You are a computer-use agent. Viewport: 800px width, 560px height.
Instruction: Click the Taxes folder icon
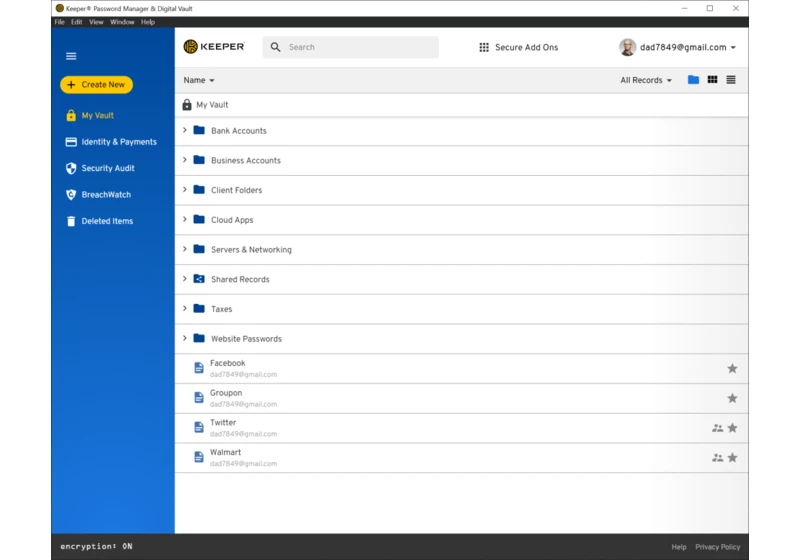coord(199,308)
